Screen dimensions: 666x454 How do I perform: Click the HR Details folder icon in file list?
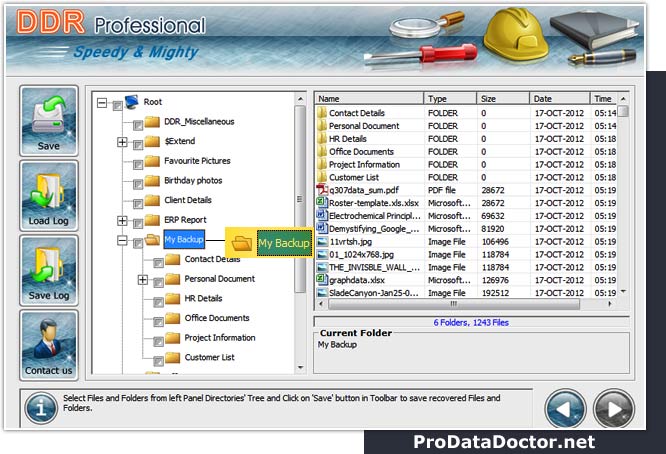tap(322, 138)
